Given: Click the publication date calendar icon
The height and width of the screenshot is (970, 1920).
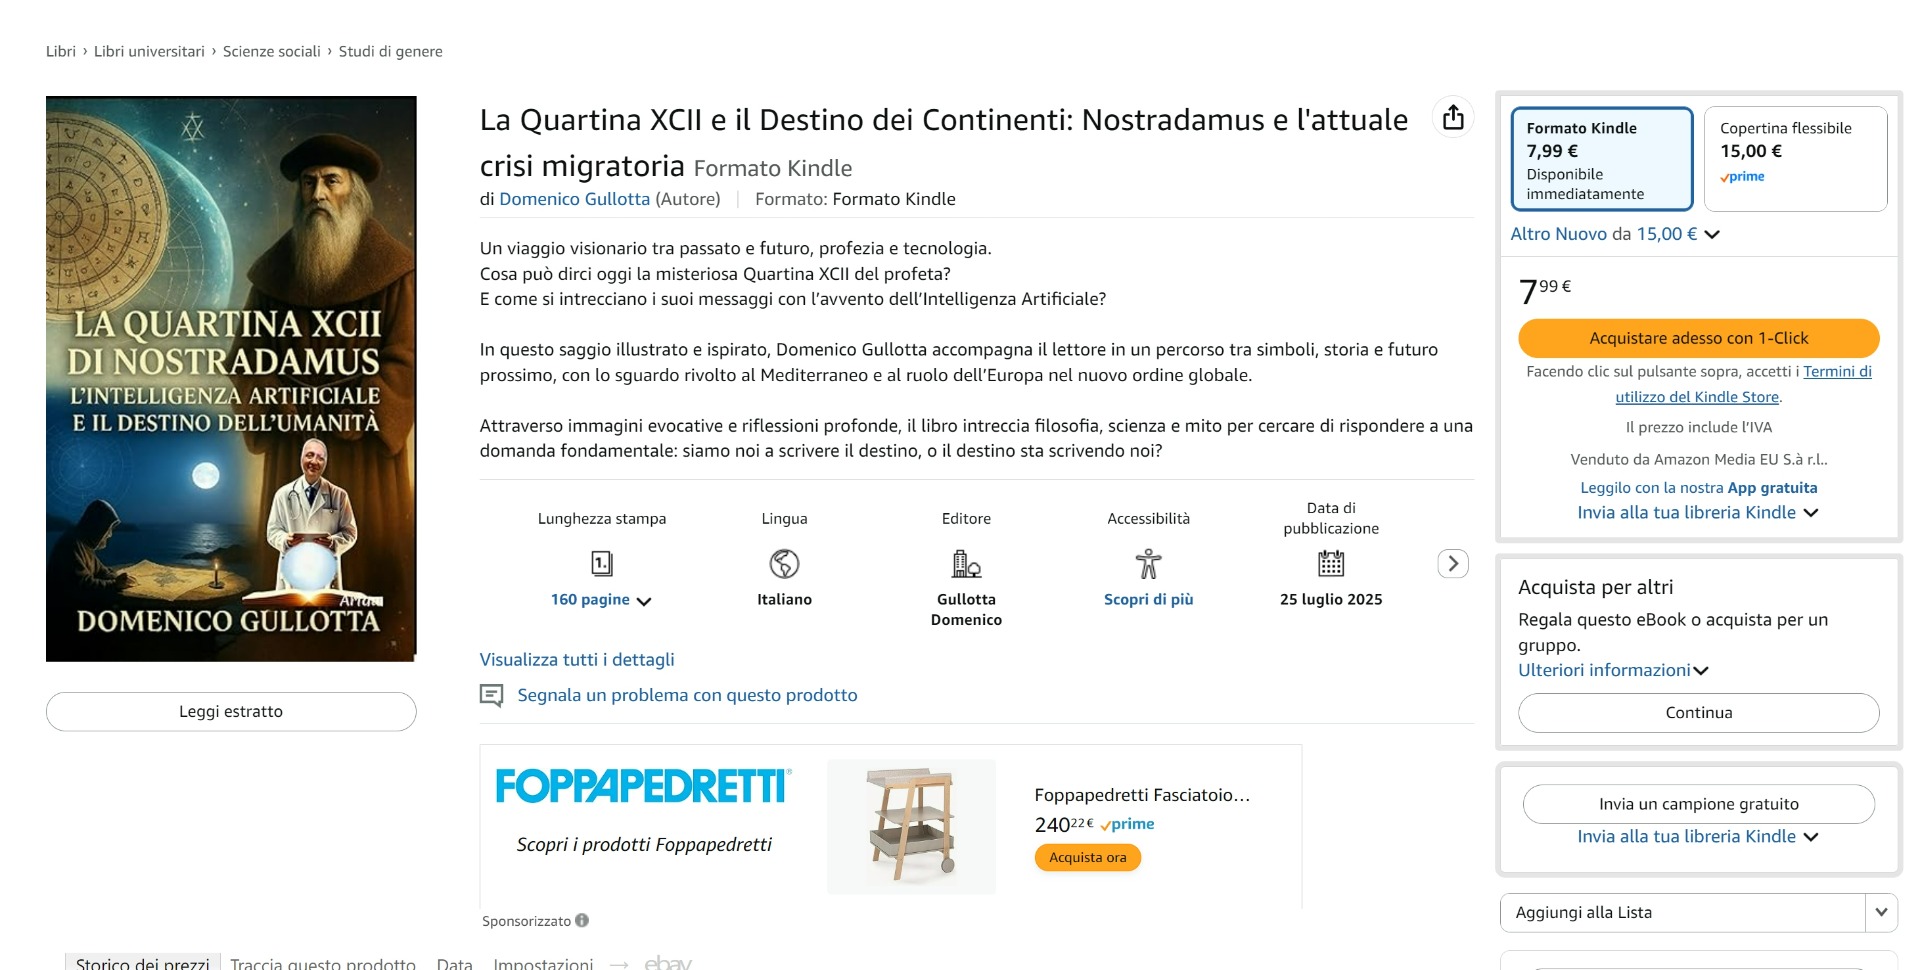Looking at the screenshot, I should pos(1331,564).
